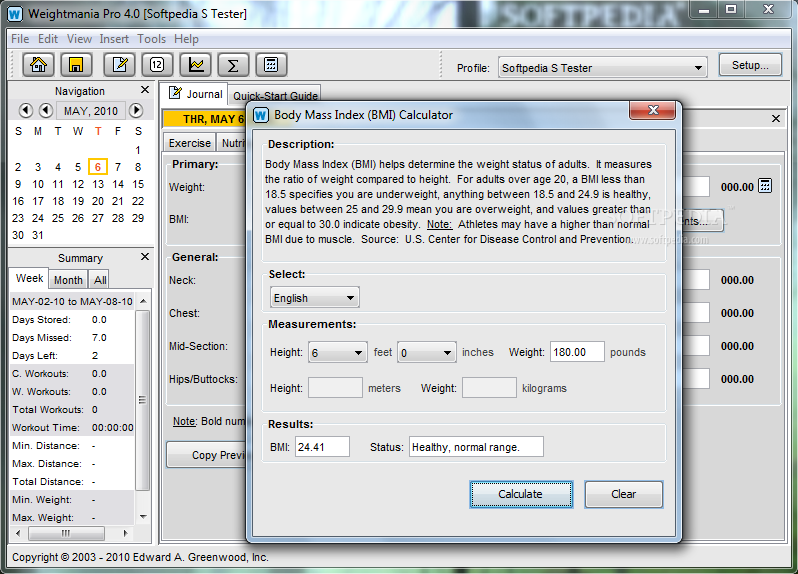Open the Insert menu

[x=114, y=39]
